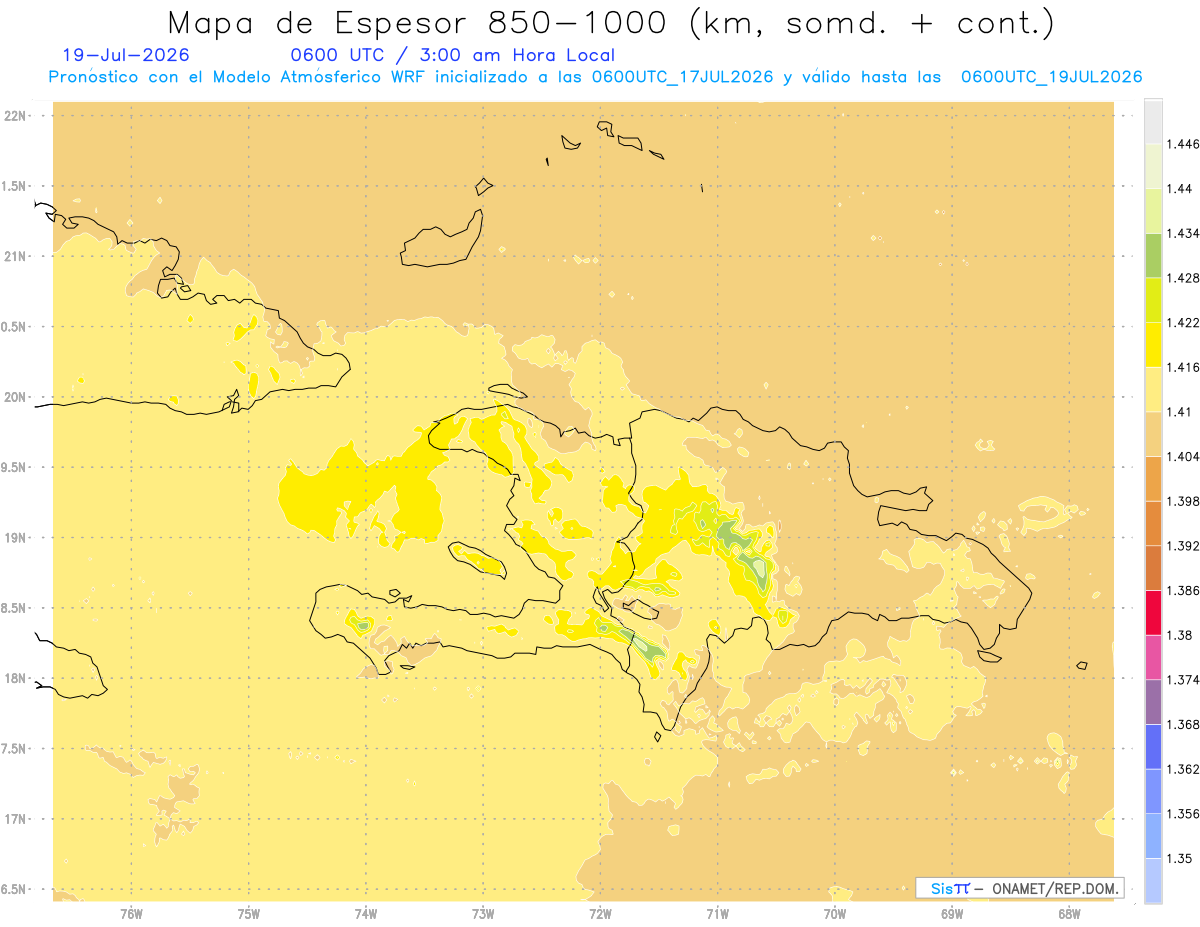Screen dimensions: 1200x927
Task: Click the pink legend color segment
Action: click(1153, 657)
